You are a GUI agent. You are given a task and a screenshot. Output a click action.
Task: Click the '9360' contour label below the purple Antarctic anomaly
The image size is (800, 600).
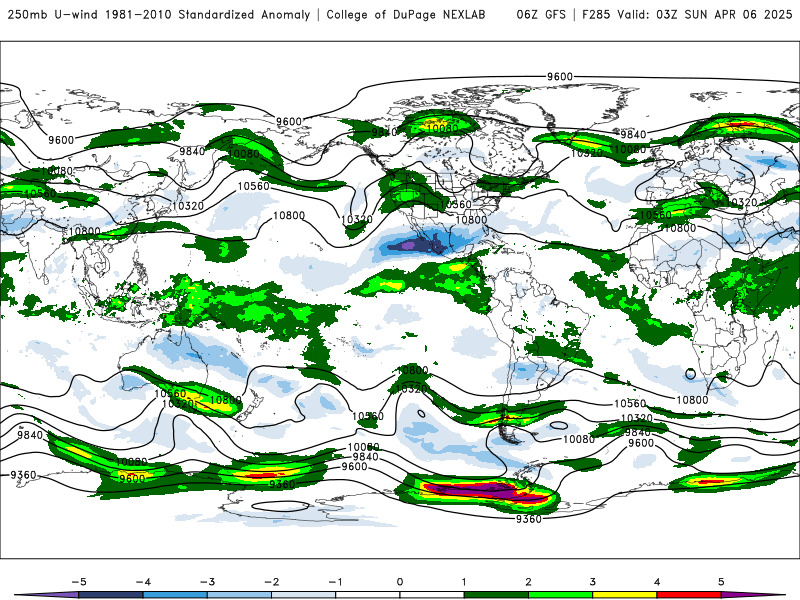tap(529, 519)
